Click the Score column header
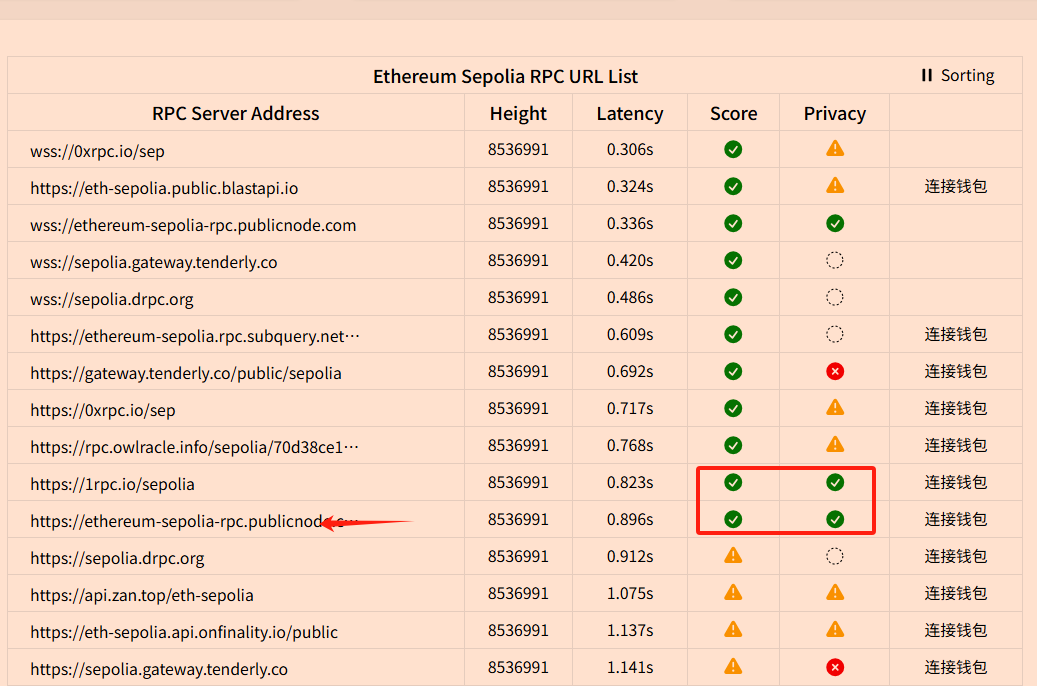 point(733,113)
